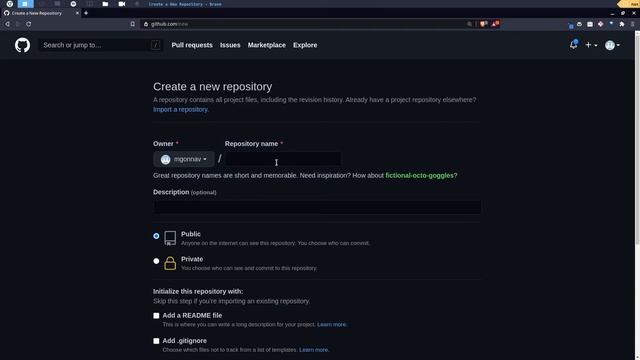
Task: Open the Marketplace page
Action: [x=267, y=45]
